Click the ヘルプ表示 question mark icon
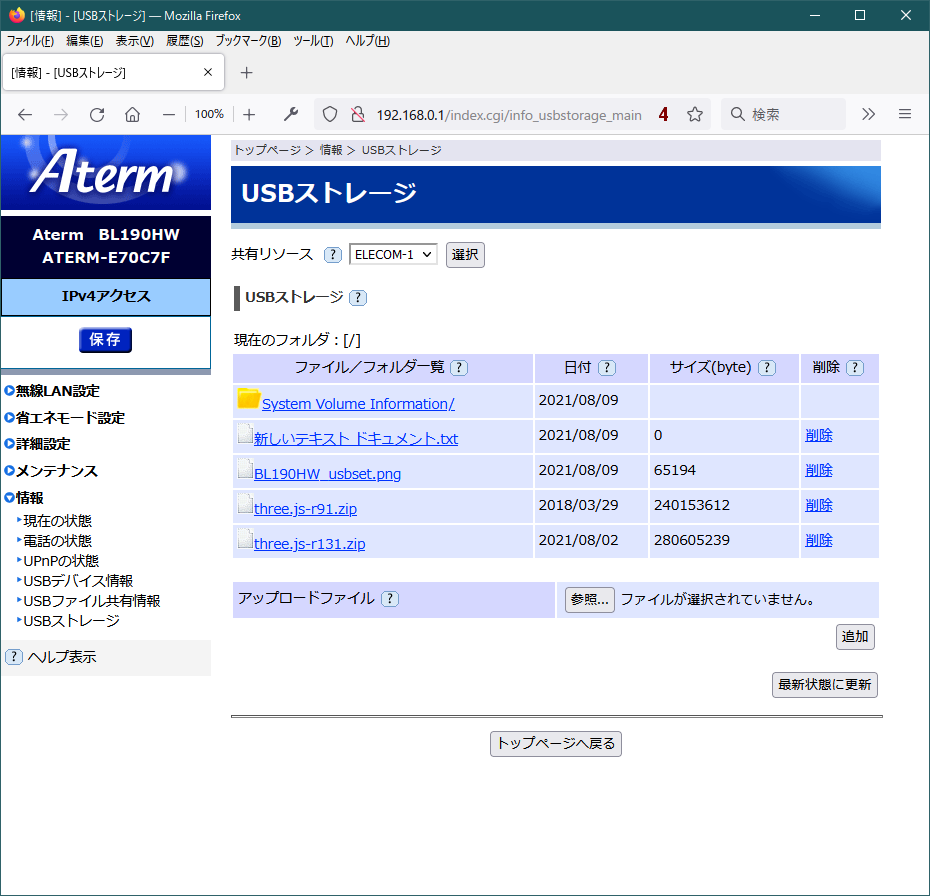This screenshot has width=930, height=896. [14, 657]
